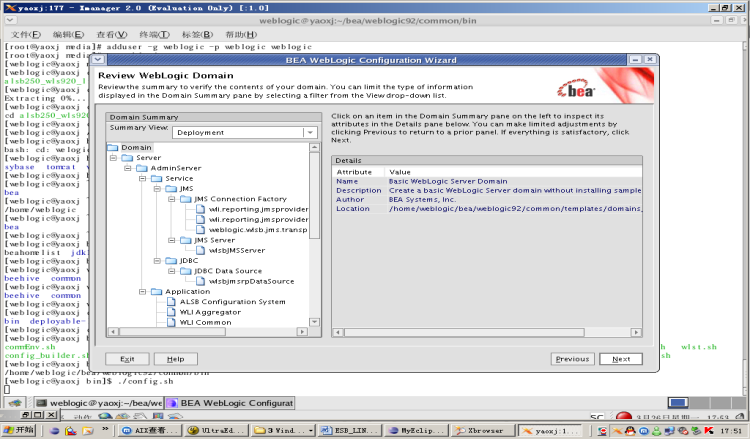Click the Help button
Image resolution: width=750 pixels, height=439 pixels.
click(x=176, y=359)
